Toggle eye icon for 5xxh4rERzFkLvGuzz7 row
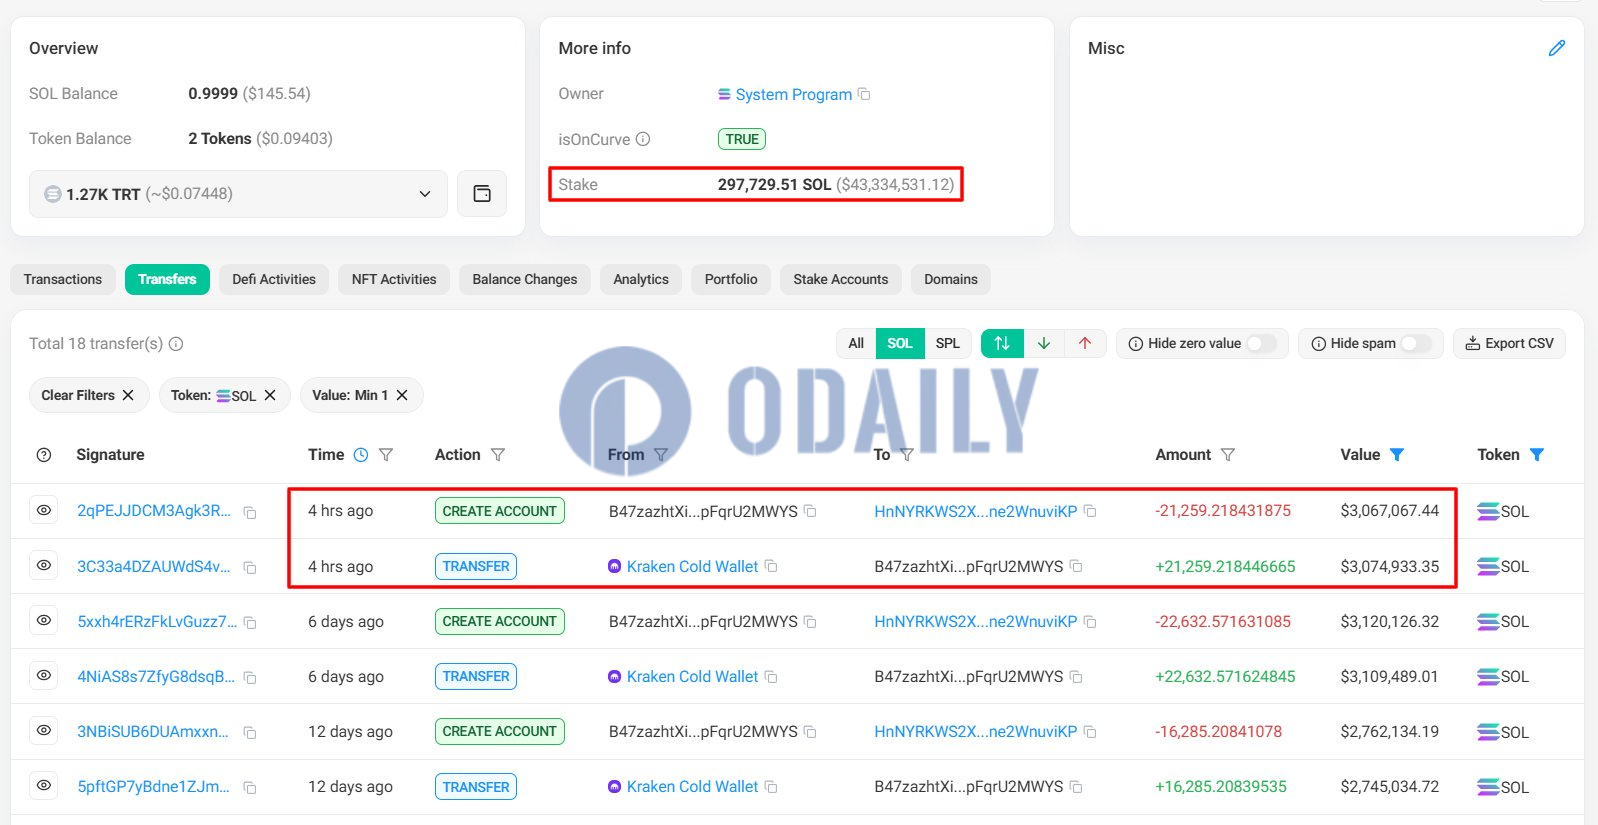The image size is (1598, 825). click(44, 620)
